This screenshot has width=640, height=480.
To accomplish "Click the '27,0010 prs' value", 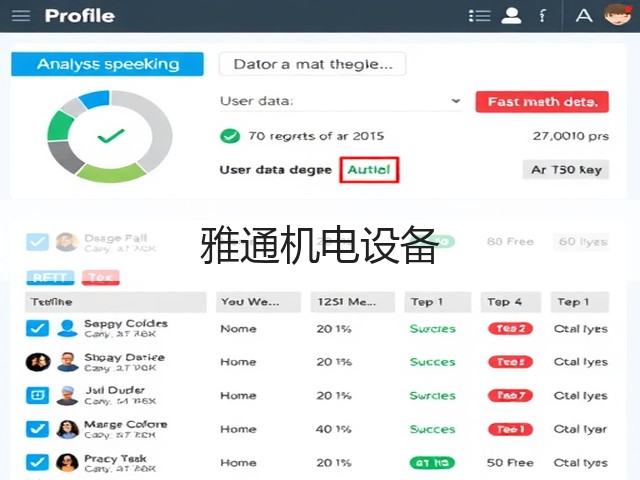I will (x=571, y=136).
